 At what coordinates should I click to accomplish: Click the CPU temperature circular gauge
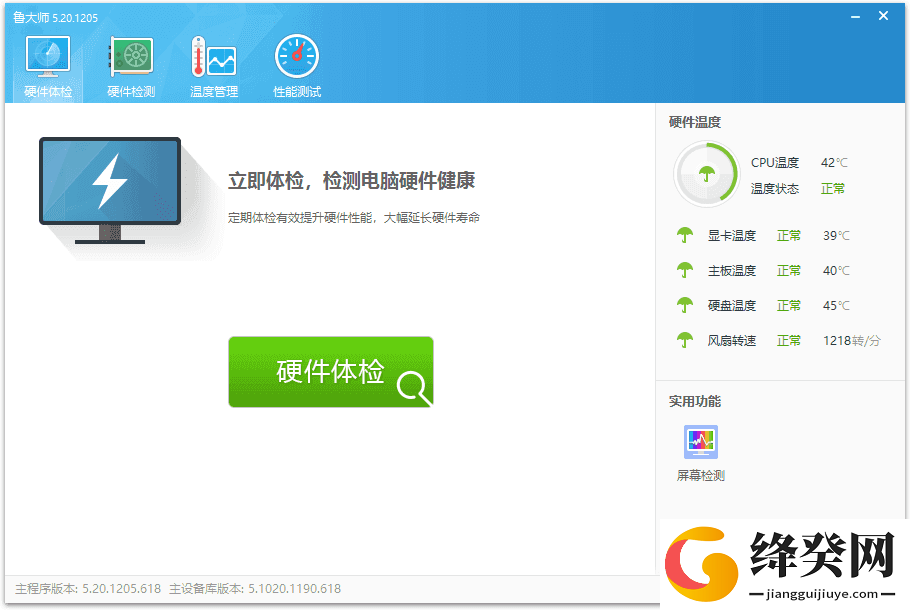pyautogui.click(x=706, y=174)
